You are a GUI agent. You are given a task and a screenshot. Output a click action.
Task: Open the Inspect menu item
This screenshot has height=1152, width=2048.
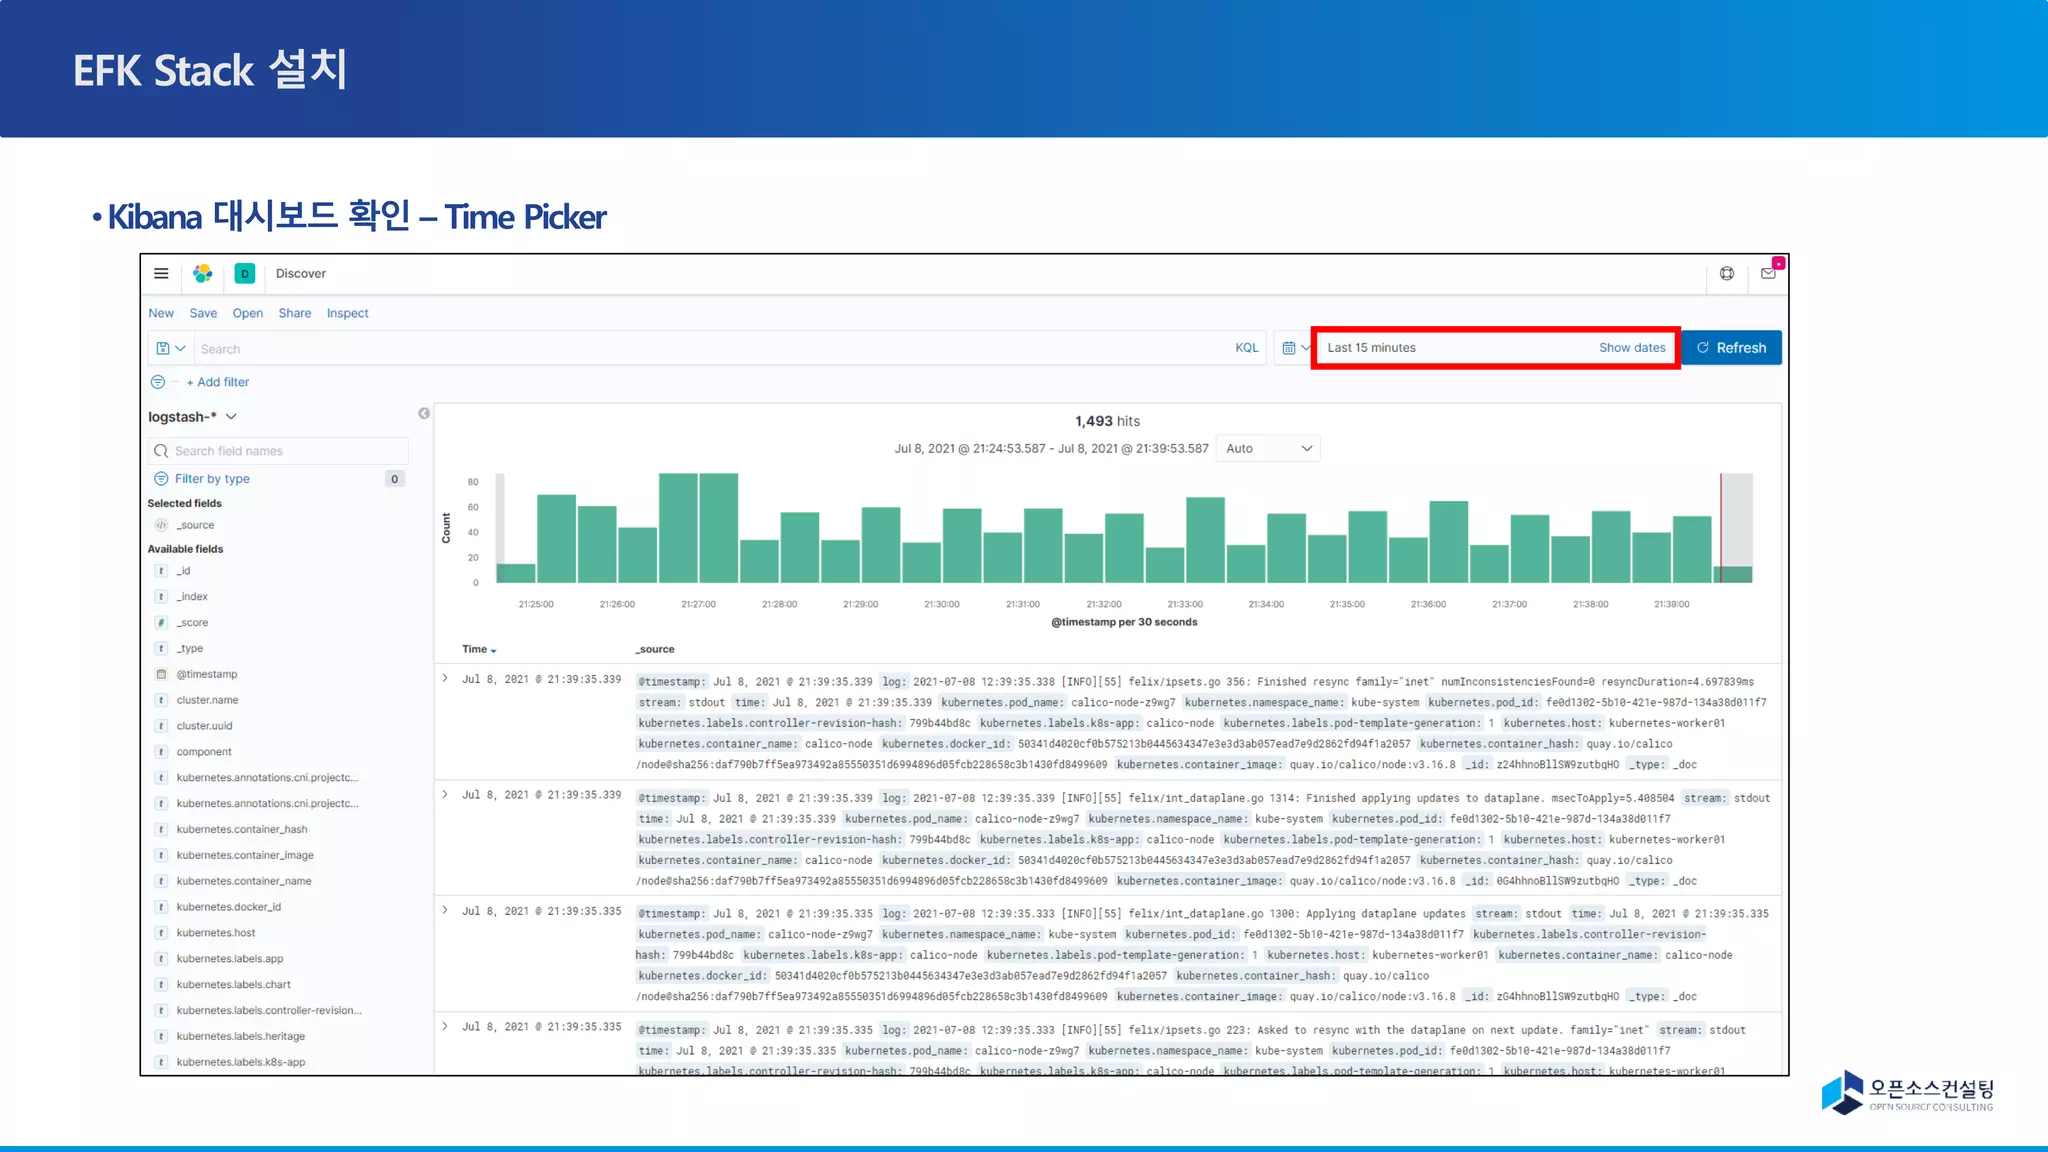pyautogui.click(x=347, y=313)
